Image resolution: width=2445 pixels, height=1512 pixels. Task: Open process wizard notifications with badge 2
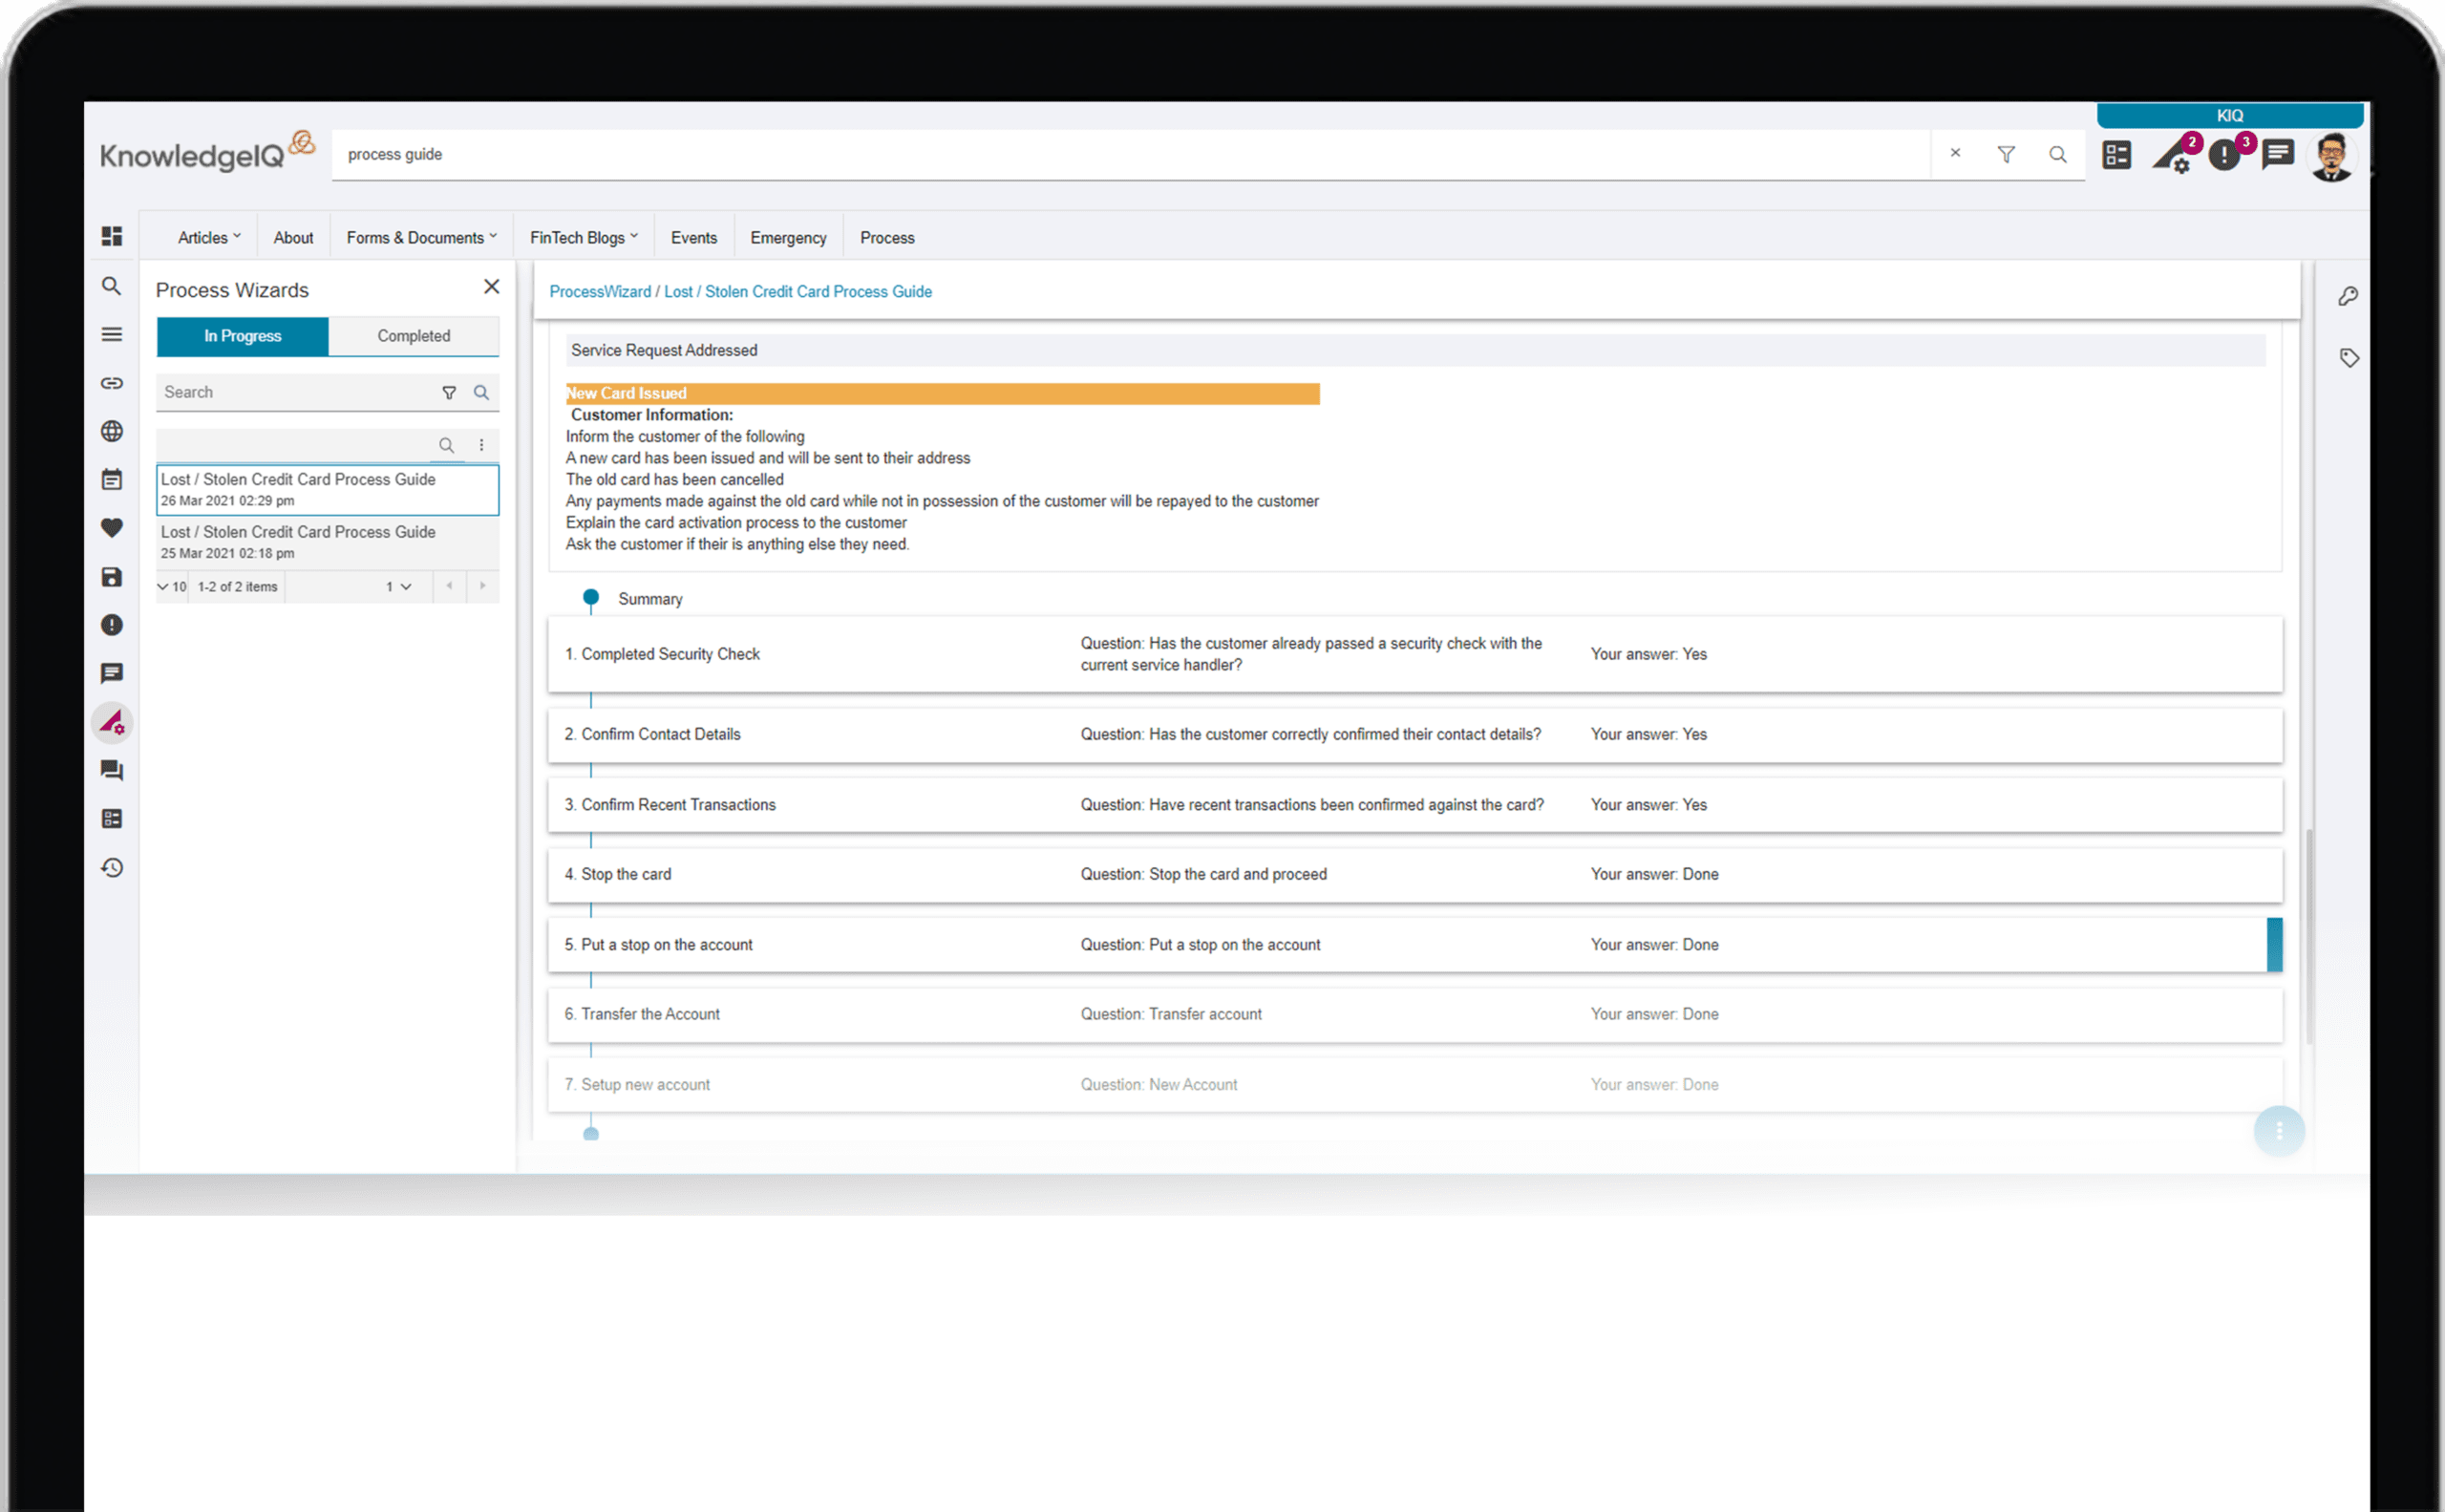(2175, 155)
